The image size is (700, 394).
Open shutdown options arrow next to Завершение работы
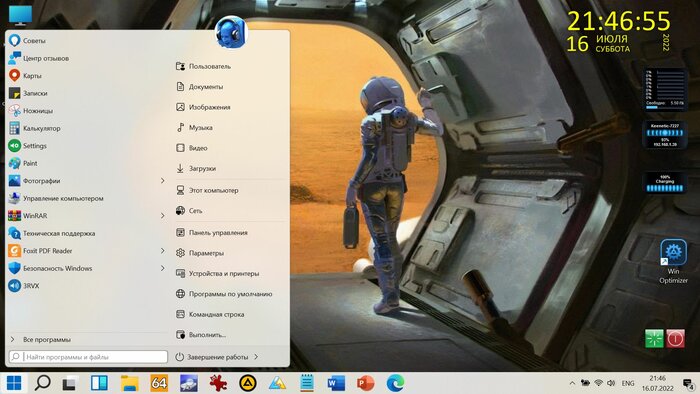256,357
